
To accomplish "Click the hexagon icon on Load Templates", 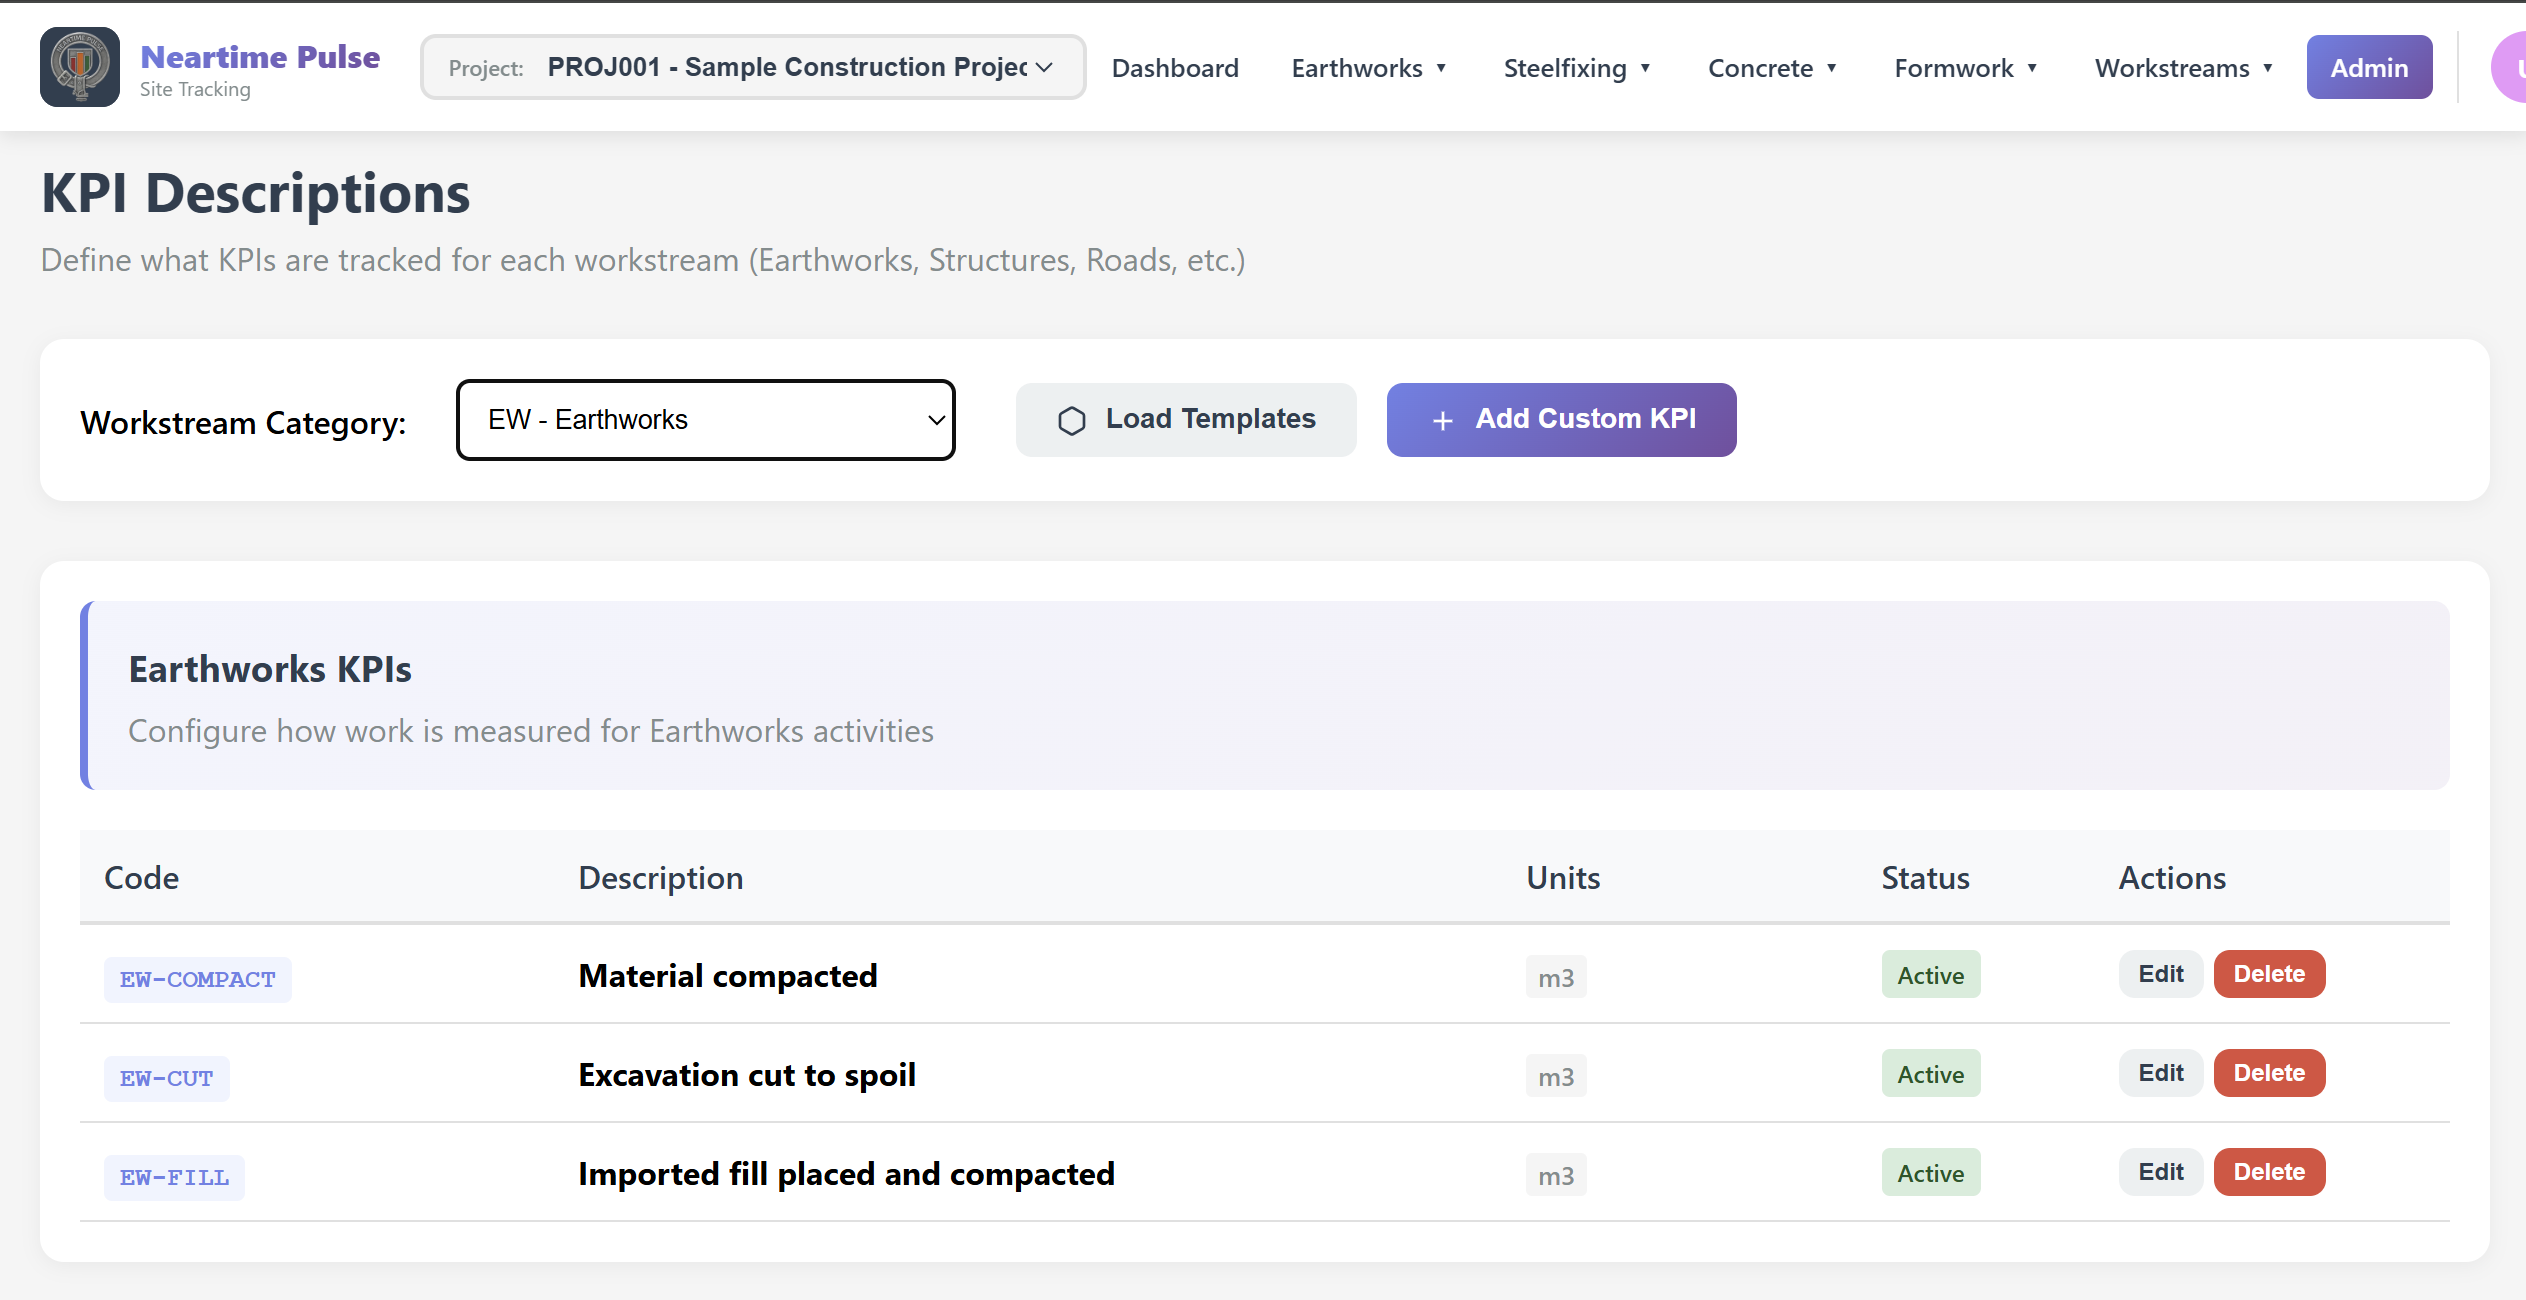I will click(1072, 420).
